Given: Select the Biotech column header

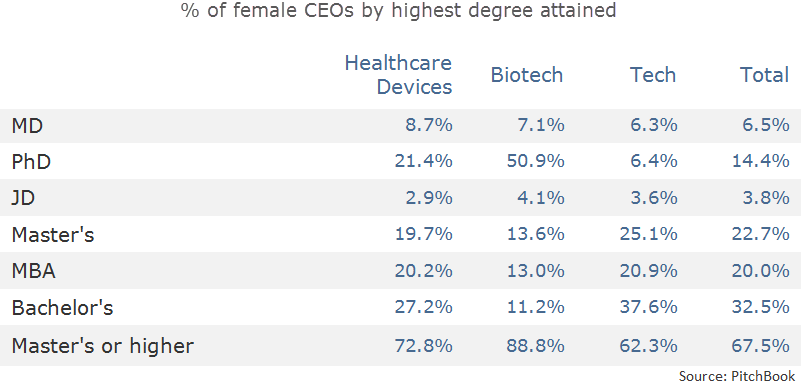Looking at the screenshot, I should pyautogui.click(x=527, y=75).
